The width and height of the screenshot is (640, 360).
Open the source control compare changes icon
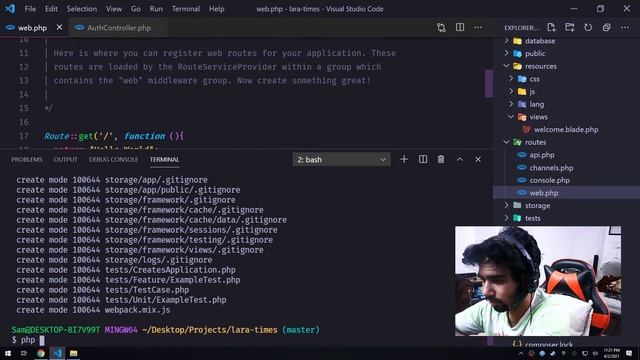[441, 27]
